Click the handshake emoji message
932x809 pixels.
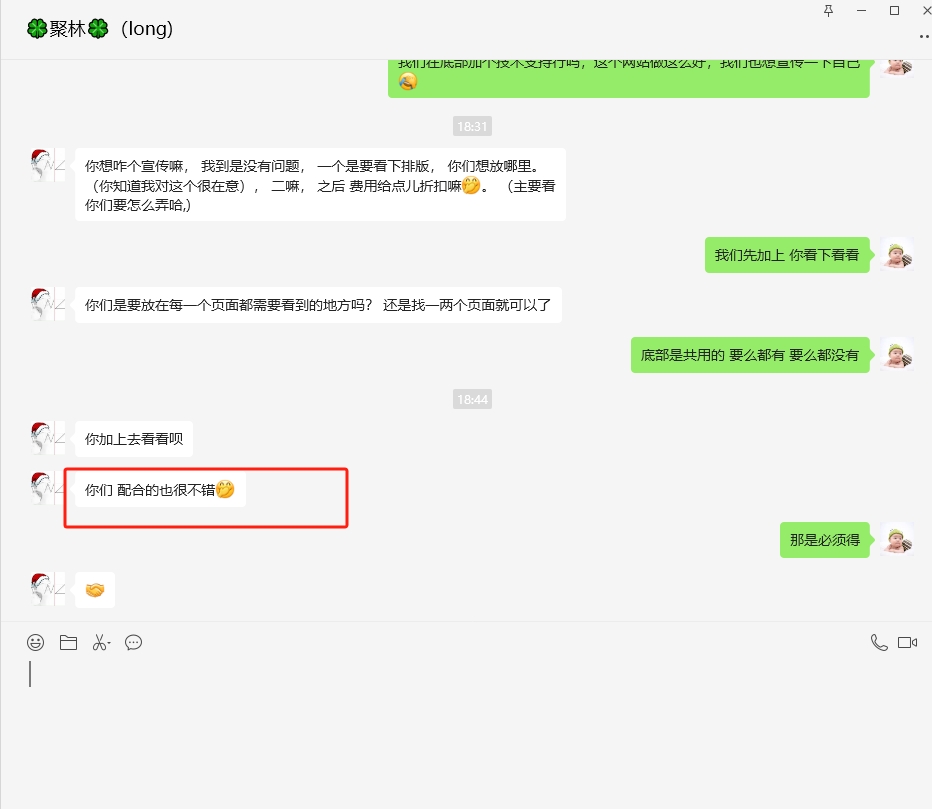click(95, 590)
